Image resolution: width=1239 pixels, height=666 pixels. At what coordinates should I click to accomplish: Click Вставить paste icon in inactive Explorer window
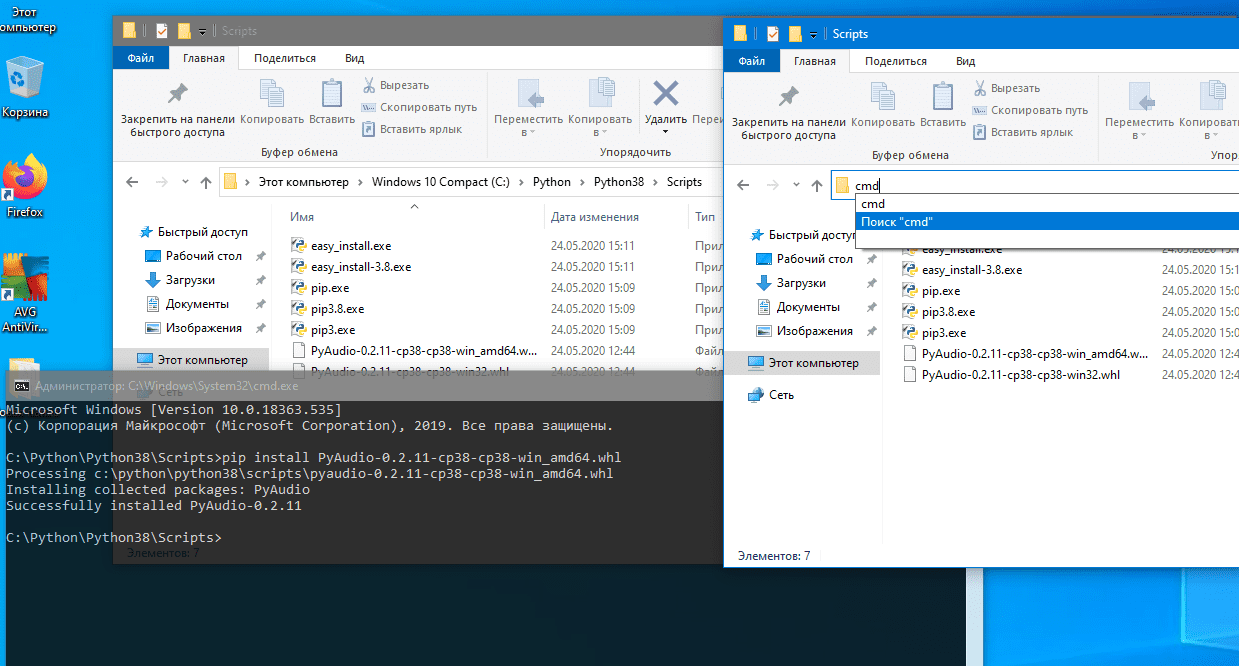coord(331,95)
